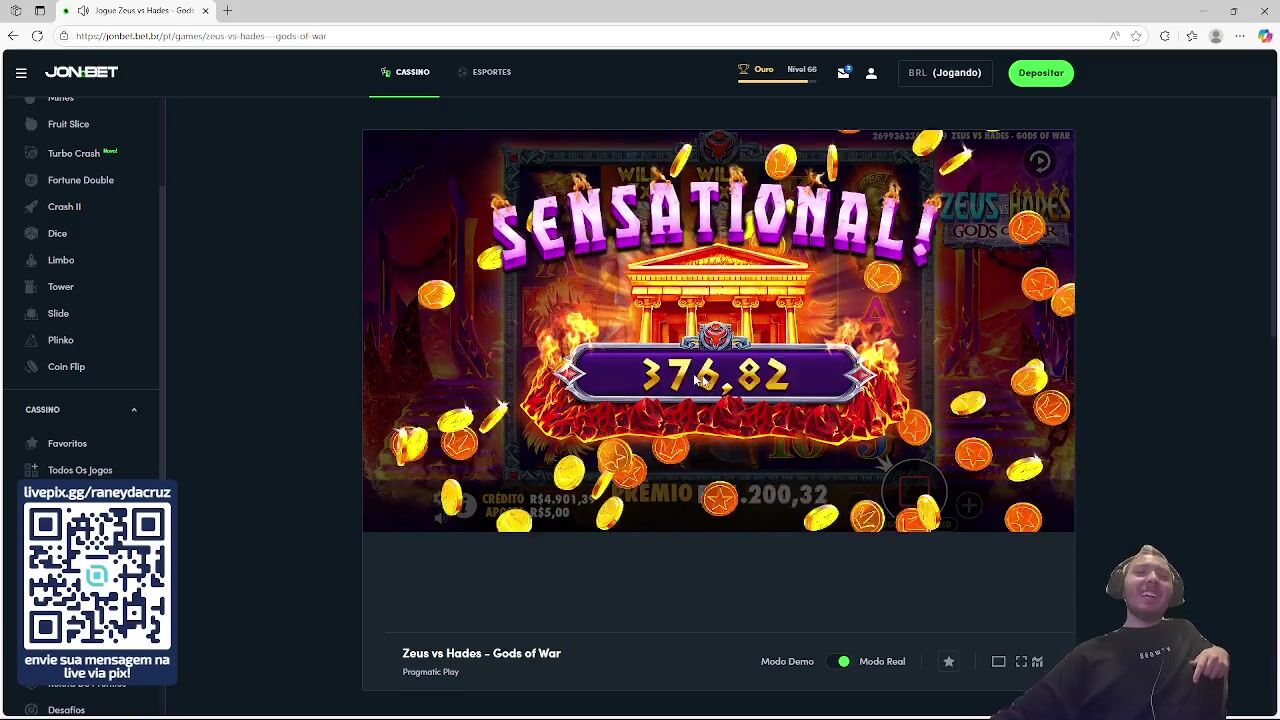The image size is (1280, 720).
Task: Open Todos Os Jogos in the sidebar
Action: 80,470
